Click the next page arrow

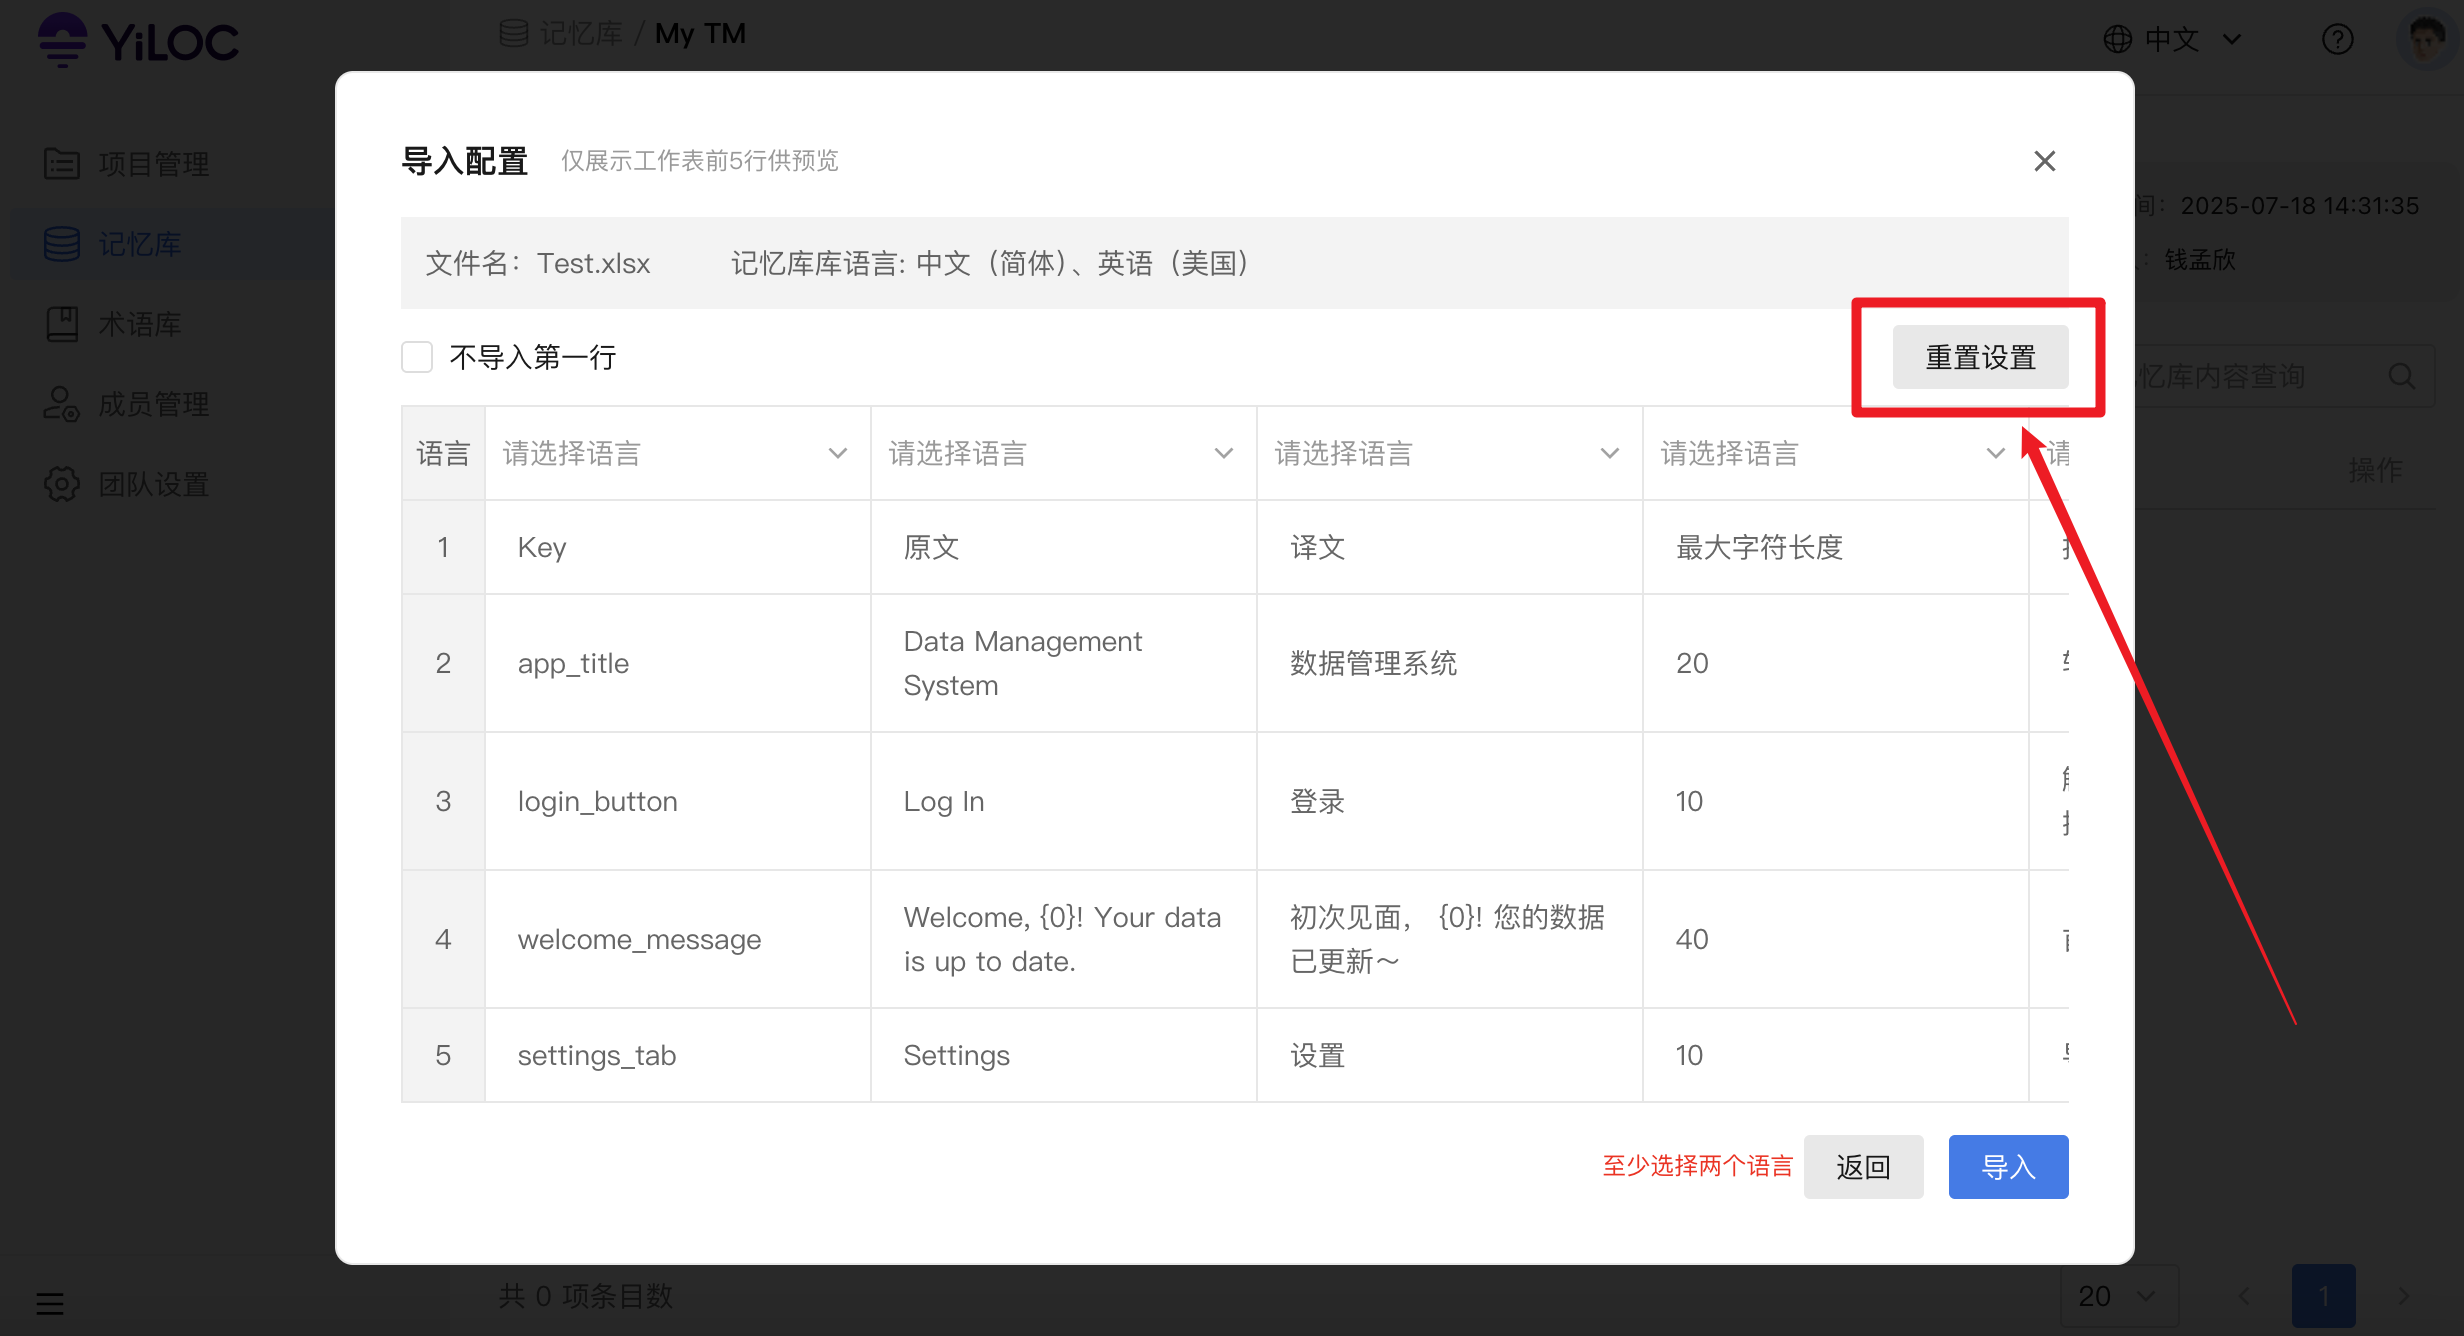point(2404,1296)
